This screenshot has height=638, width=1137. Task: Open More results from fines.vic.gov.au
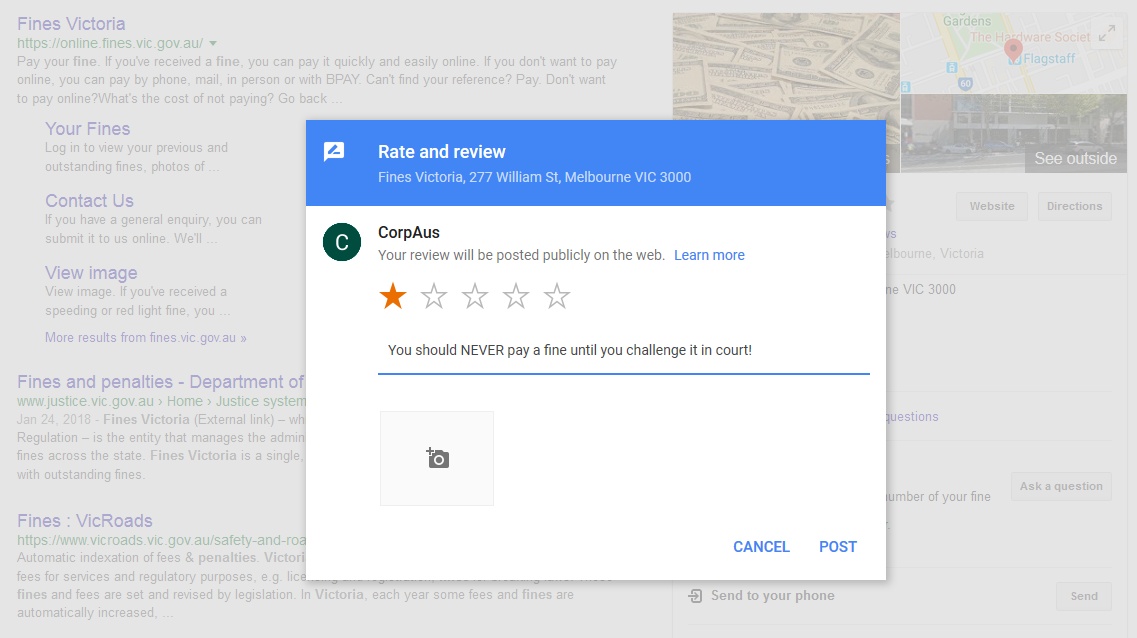pos(146,338)
